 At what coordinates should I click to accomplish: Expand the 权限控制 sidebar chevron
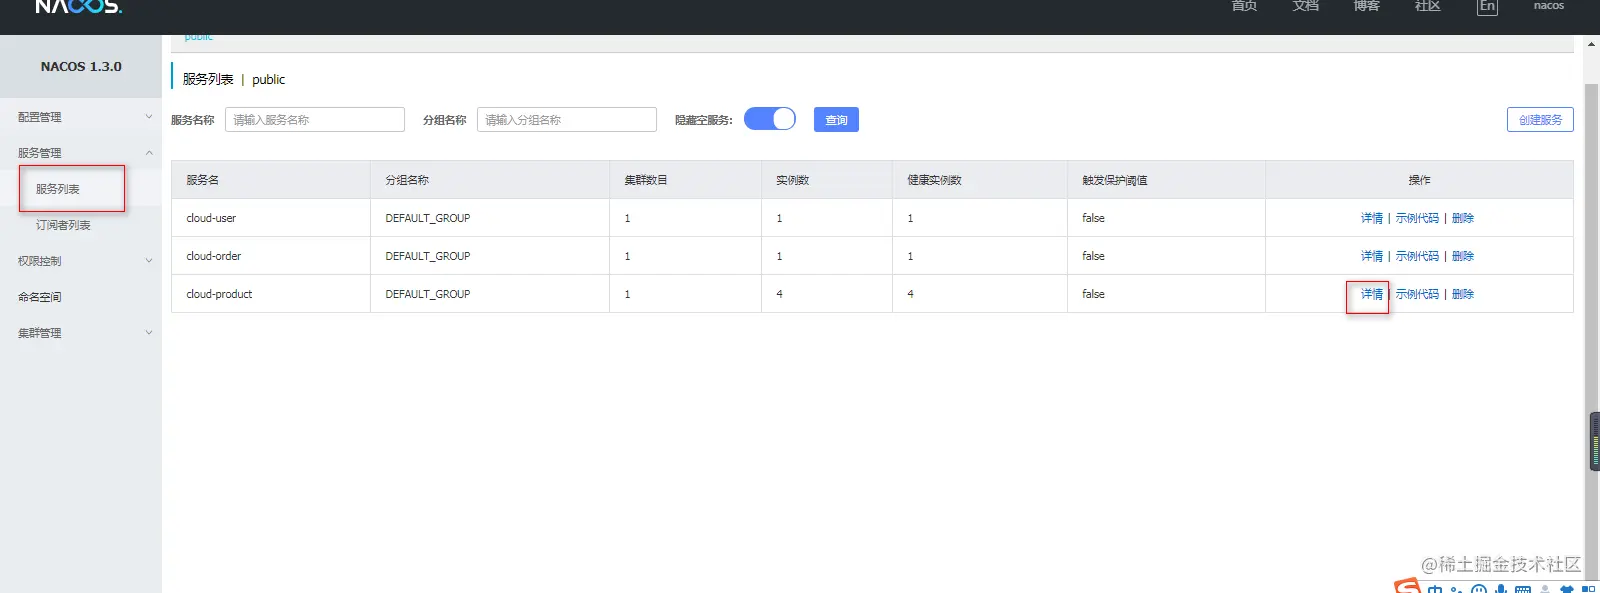[x=149, y=261]
